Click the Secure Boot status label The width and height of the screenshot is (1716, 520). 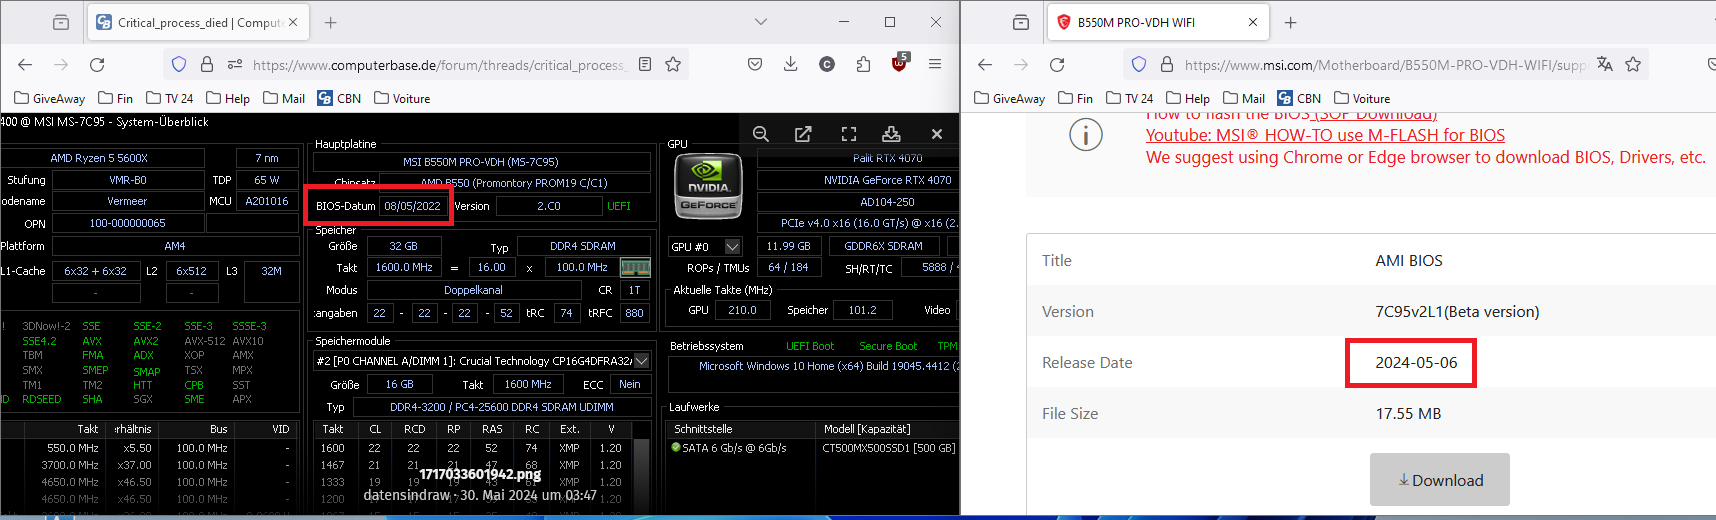pos(888,346)
